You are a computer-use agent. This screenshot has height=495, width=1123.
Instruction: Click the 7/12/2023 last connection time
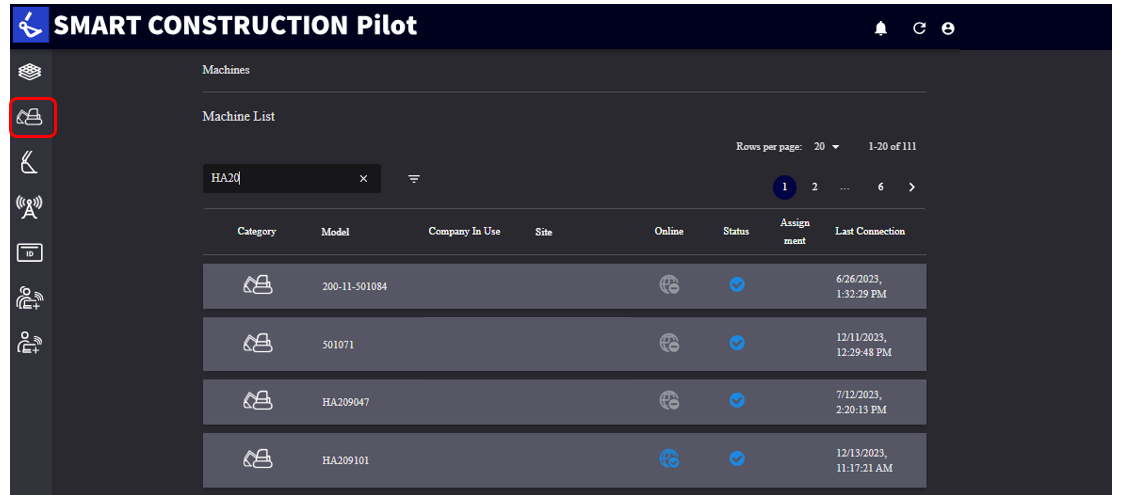pos(862,402)
